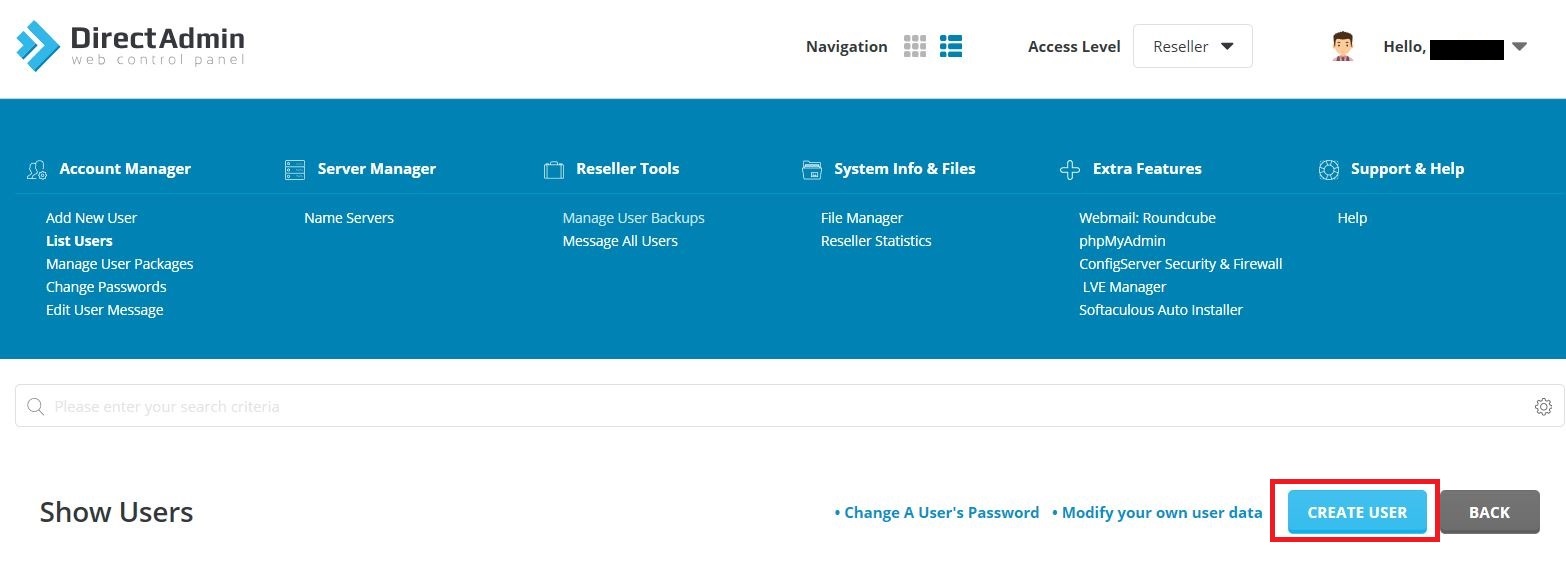Open search settings gear icon
This screenshot has height=571, width=1566.
pos(1543,406)
